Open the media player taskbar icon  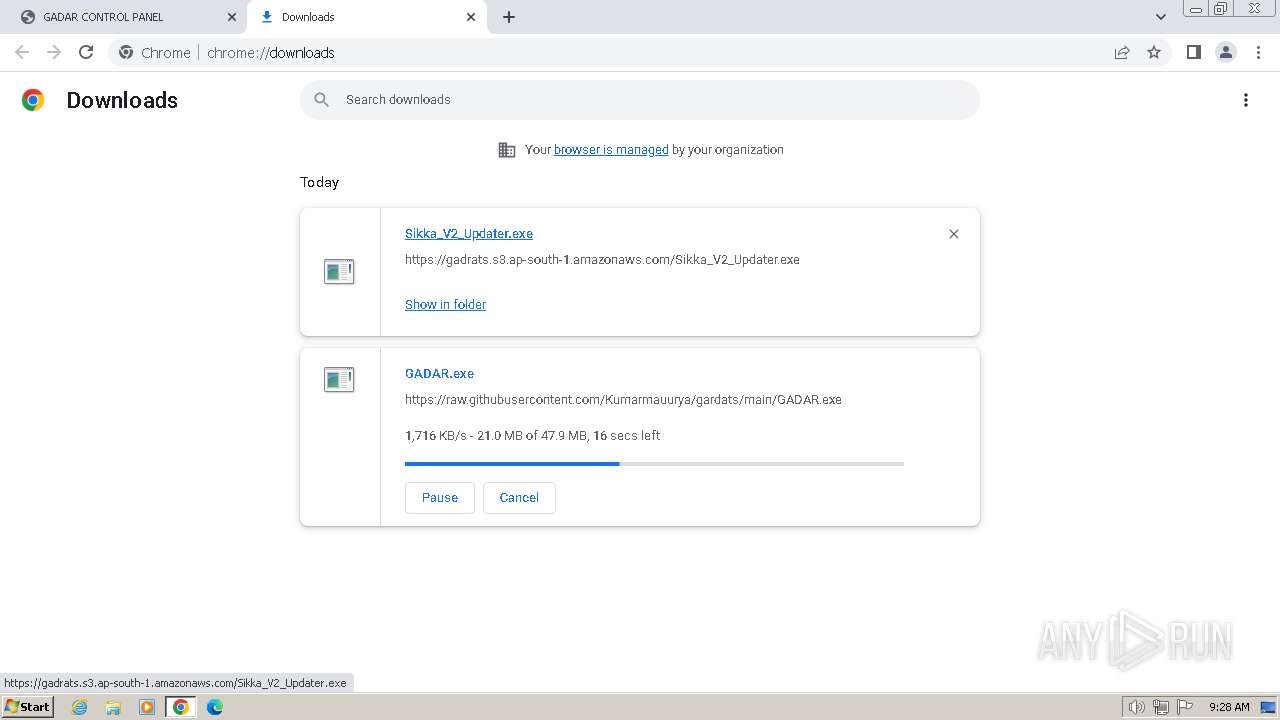pos(147,707)
